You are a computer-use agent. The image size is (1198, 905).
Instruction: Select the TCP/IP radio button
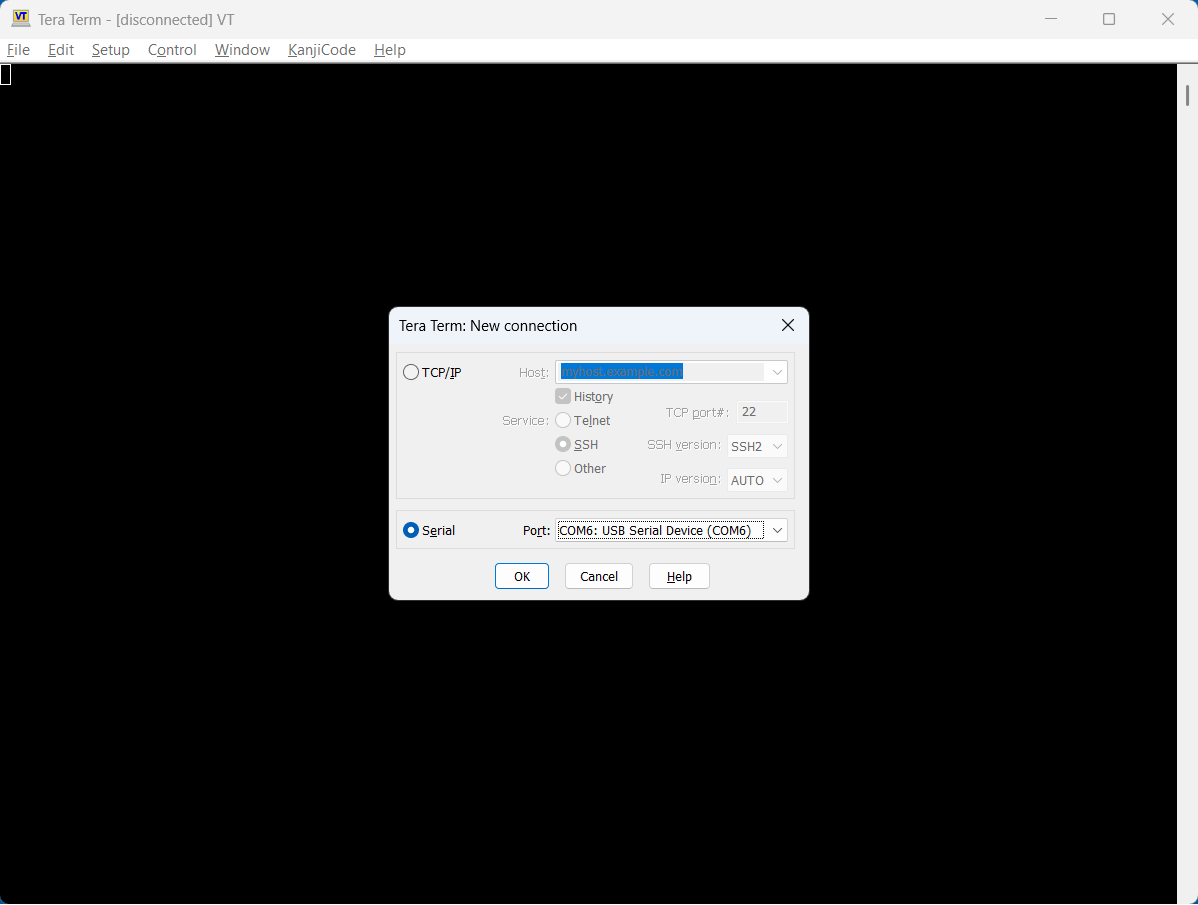(411, 372)
